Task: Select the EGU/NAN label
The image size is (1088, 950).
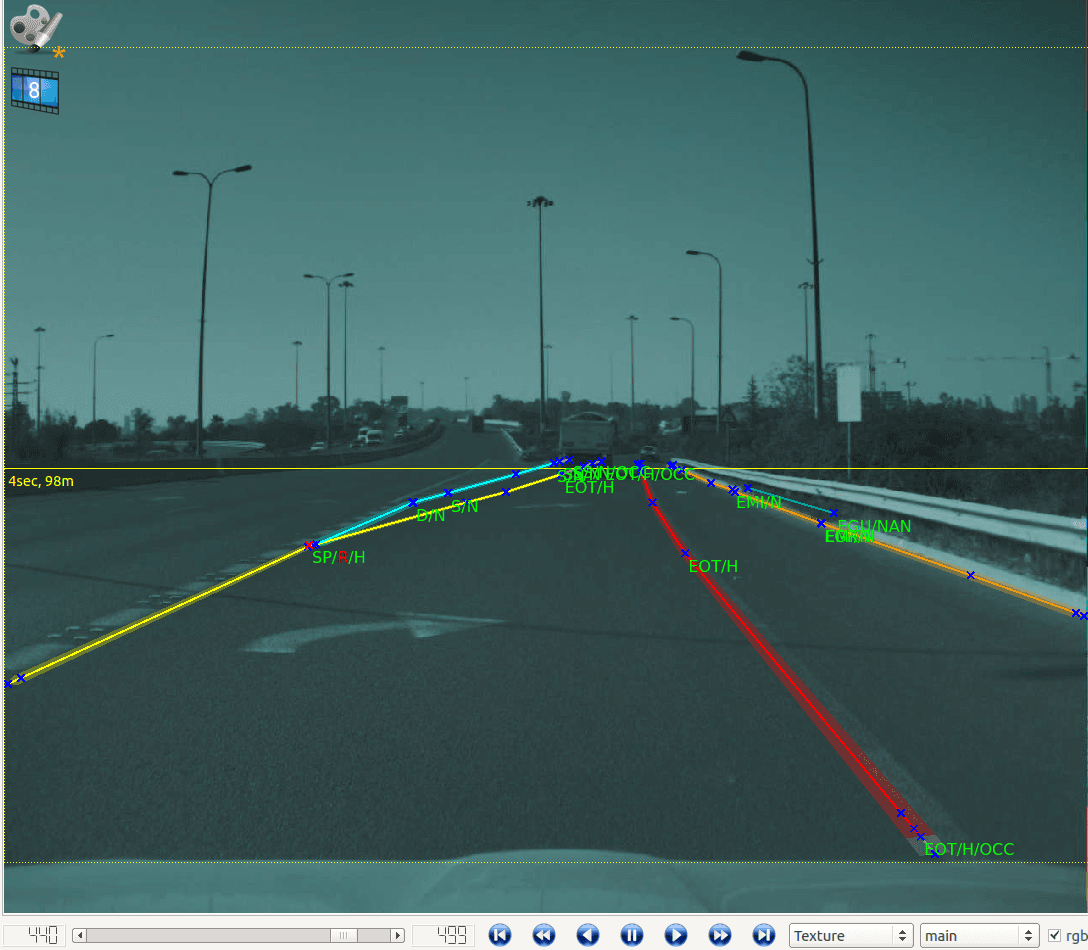Action: tap(874, 526)
